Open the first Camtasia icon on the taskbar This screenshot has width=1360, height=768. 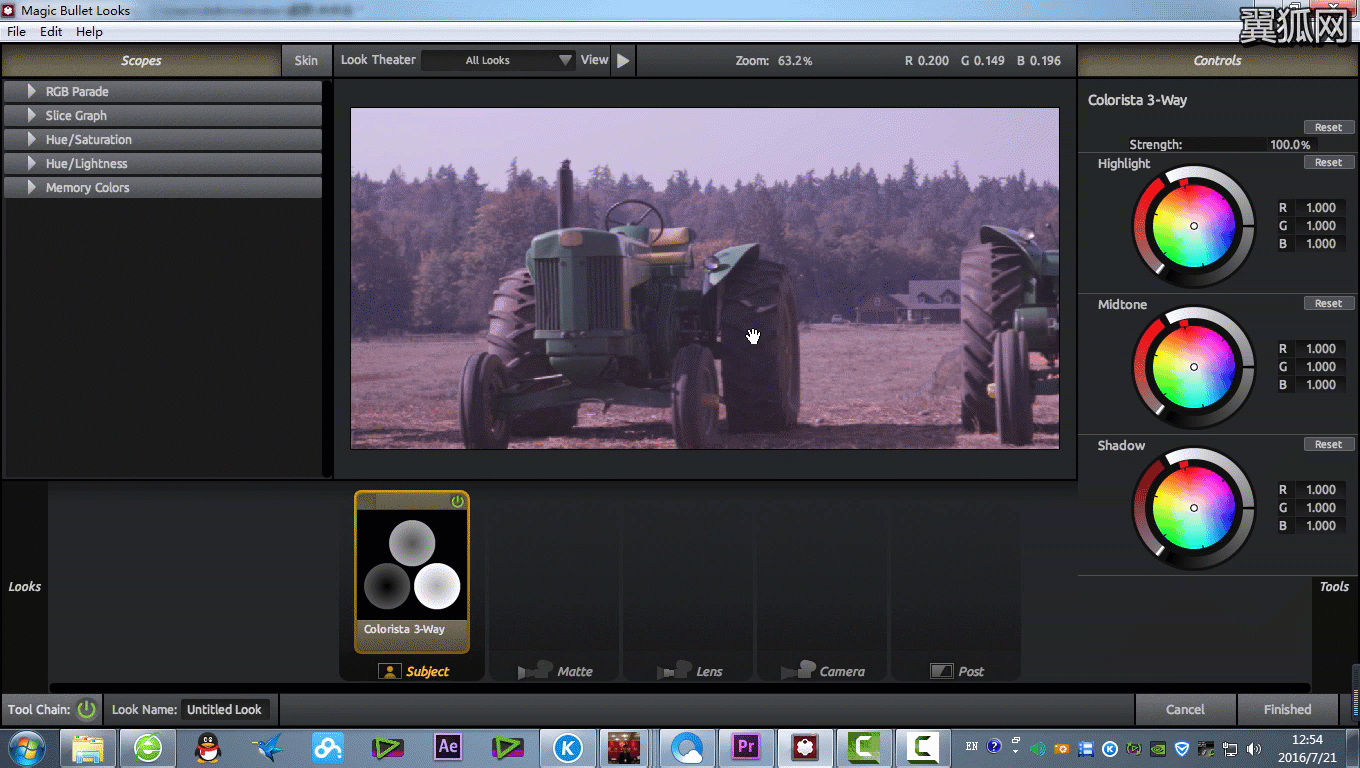(865, 748)
